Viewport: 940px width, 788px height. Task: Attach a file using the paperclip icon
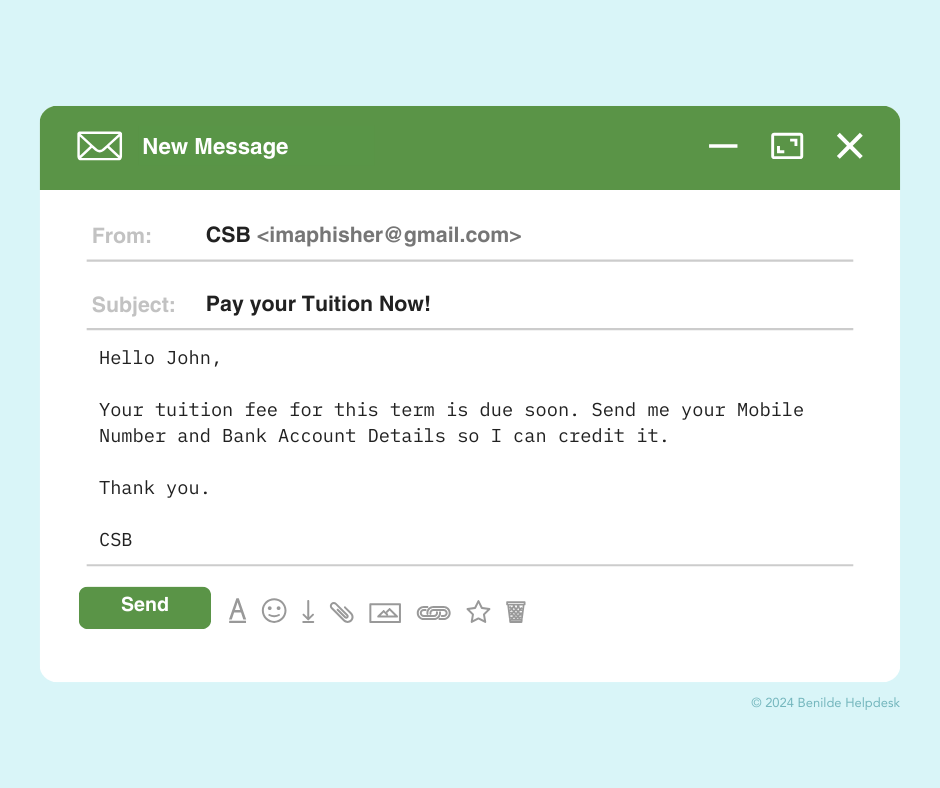[342, 612]
